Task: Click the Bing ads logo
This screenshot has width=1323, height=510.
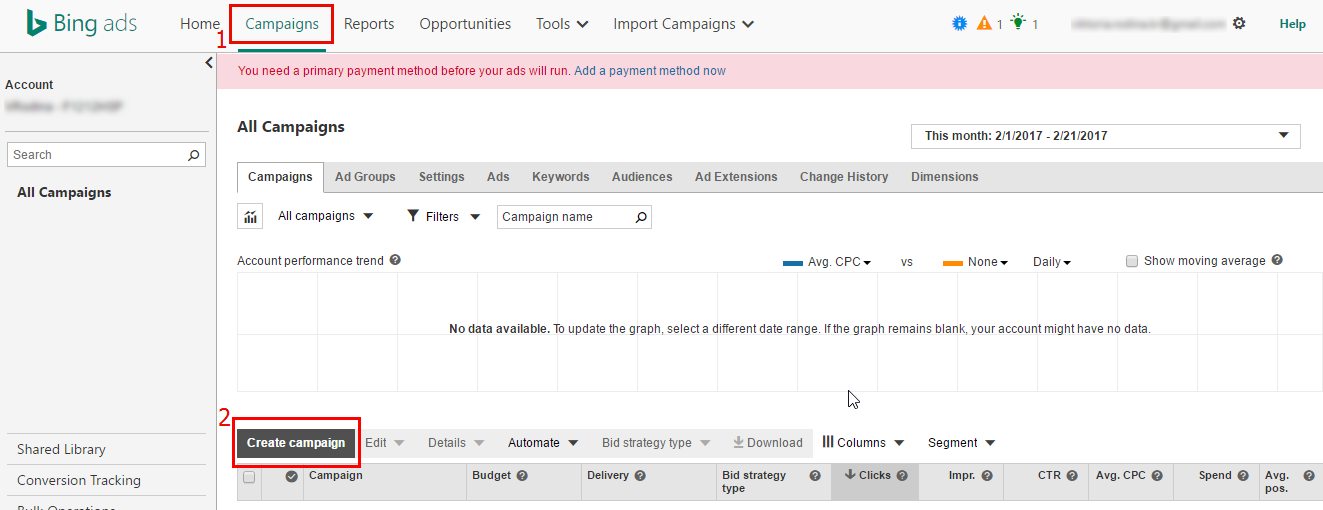Action: (x=82, y=24)
